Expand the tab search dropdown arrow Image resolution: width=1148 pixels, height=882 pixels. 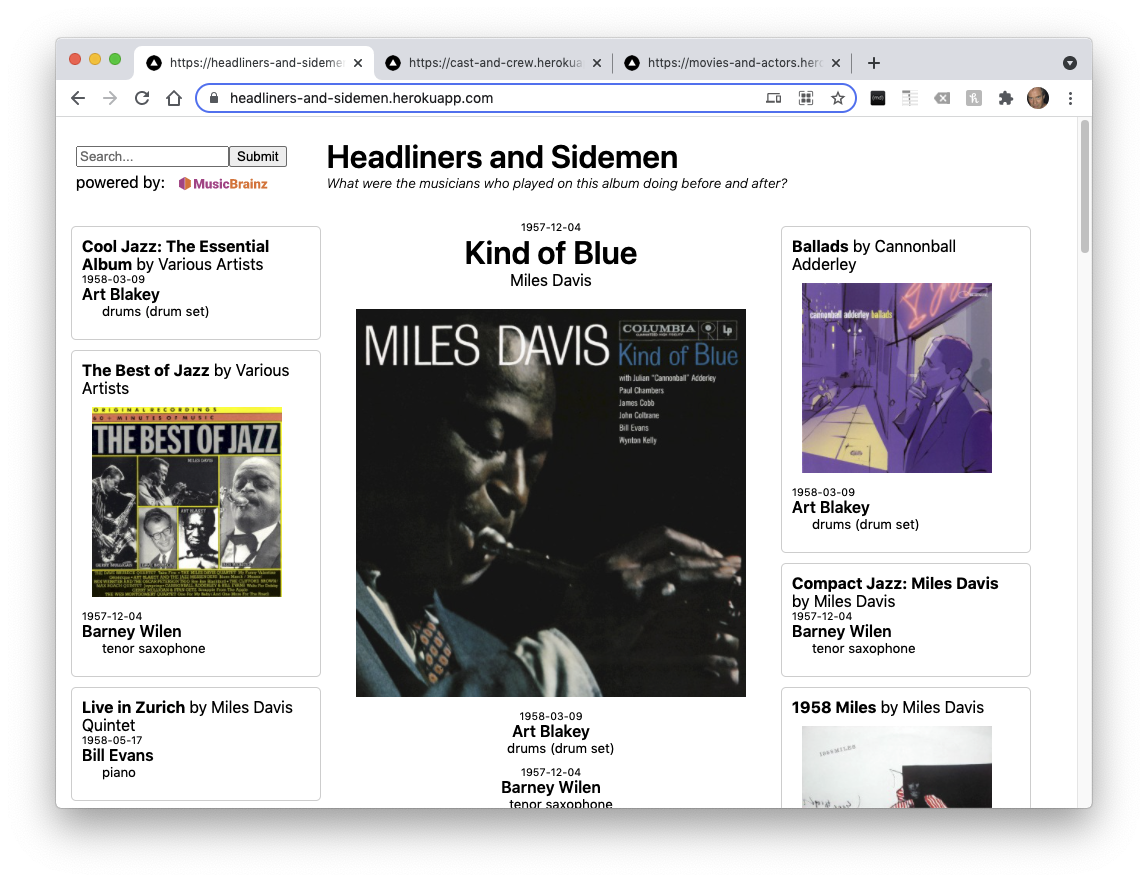point(1070,63)
